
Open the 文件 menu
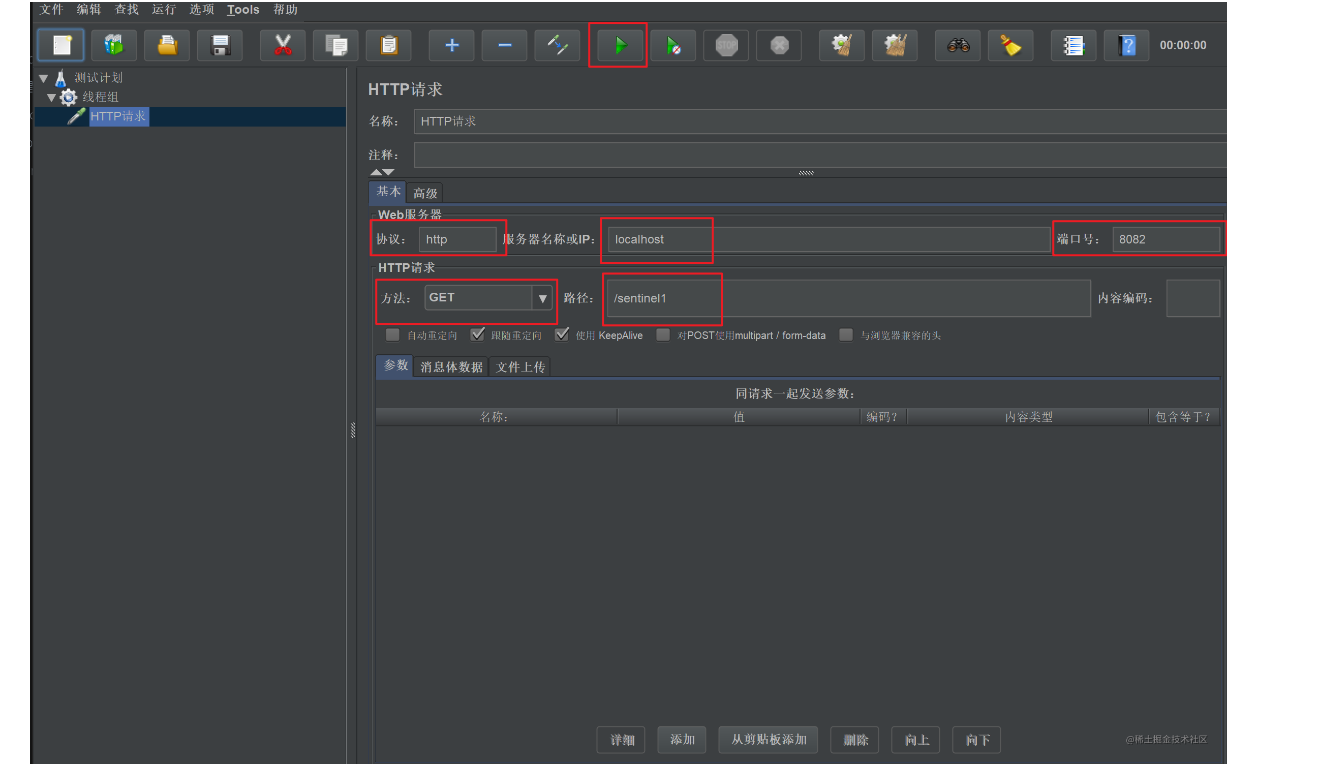pos(51,10)
